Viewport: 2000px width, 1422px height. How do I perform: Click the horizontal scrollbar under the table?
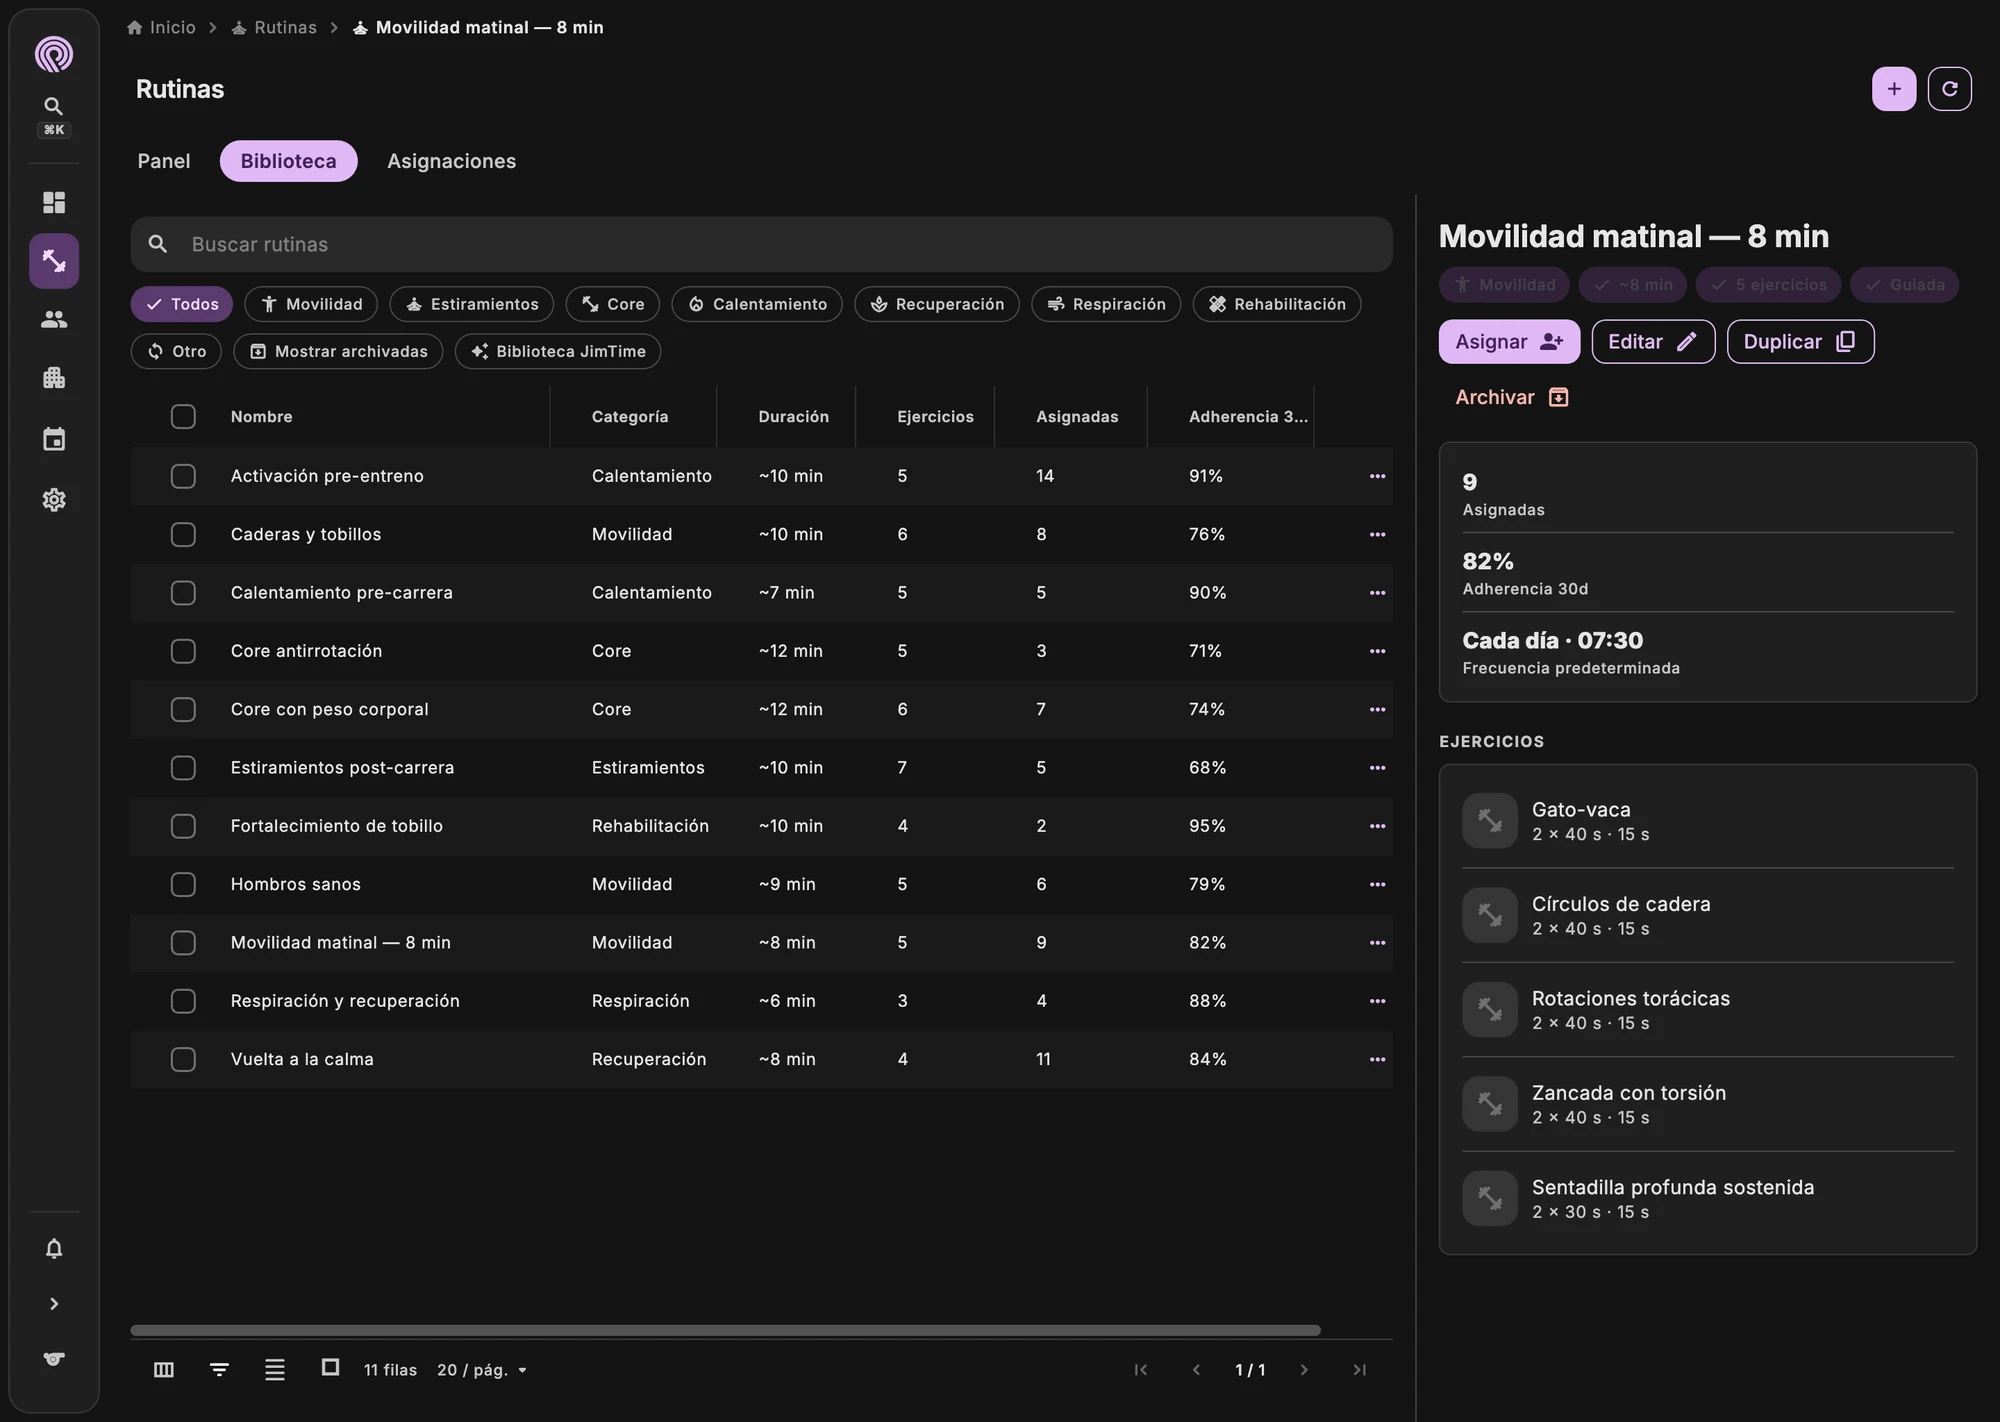725,1330
